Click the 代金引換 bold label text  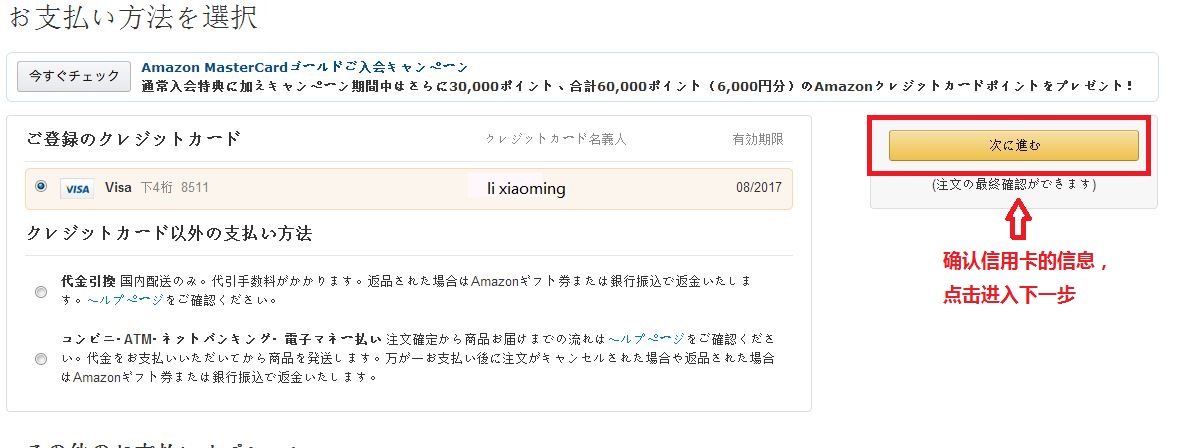pyautogui.click(x=89, y=281)
